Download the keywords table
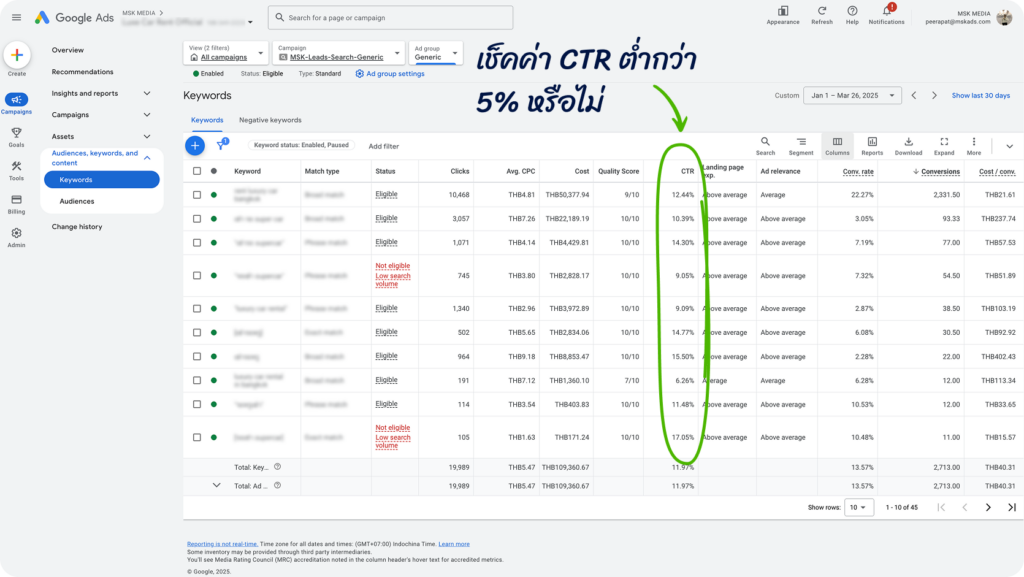Image resolution: width=1024 pixels, height=577 pixels. tap(908, 146)
